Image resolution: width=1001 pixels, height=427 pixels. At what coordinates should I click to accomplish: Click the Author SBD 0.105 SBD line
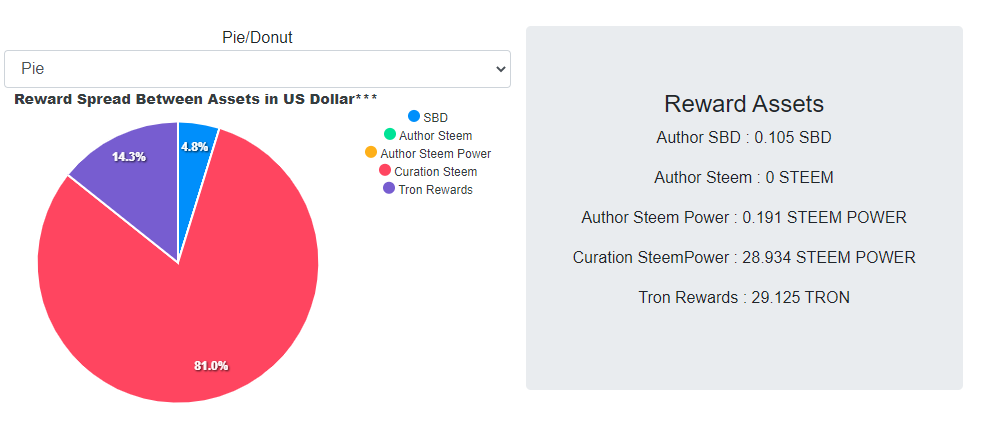(x=744, y=137)
